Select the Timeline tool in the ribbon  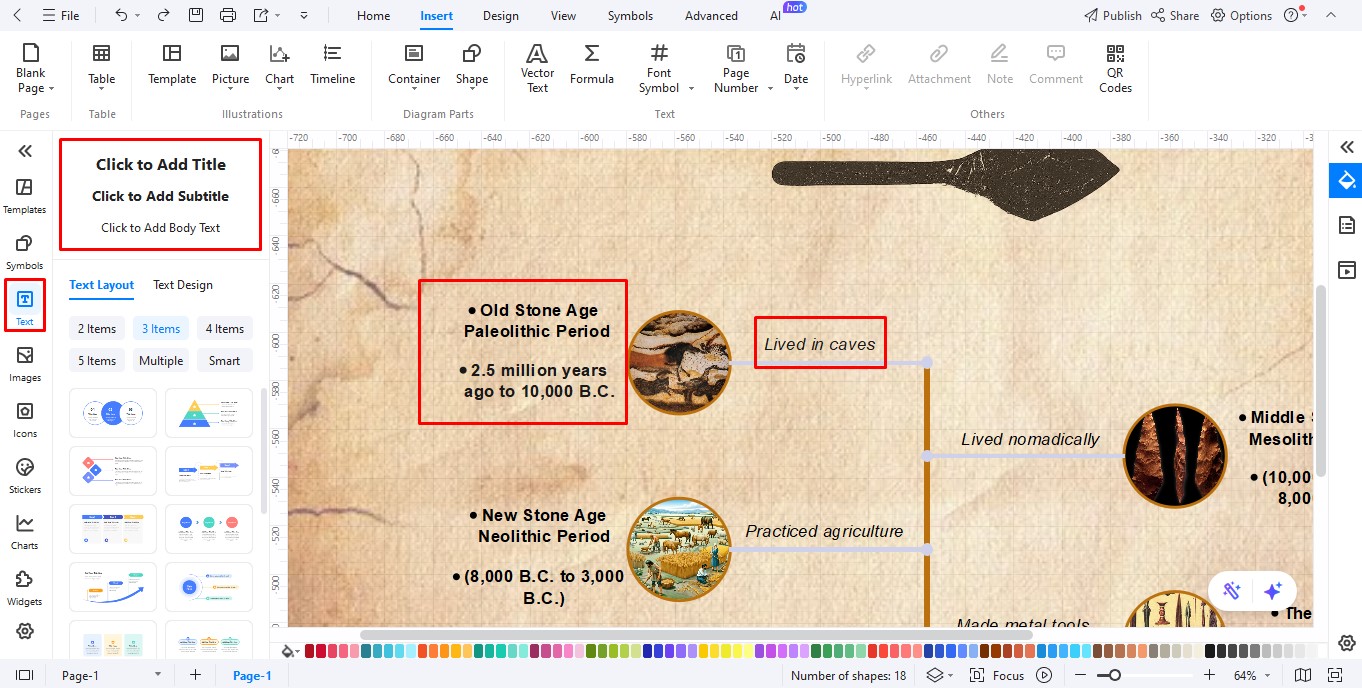[332, 65]
